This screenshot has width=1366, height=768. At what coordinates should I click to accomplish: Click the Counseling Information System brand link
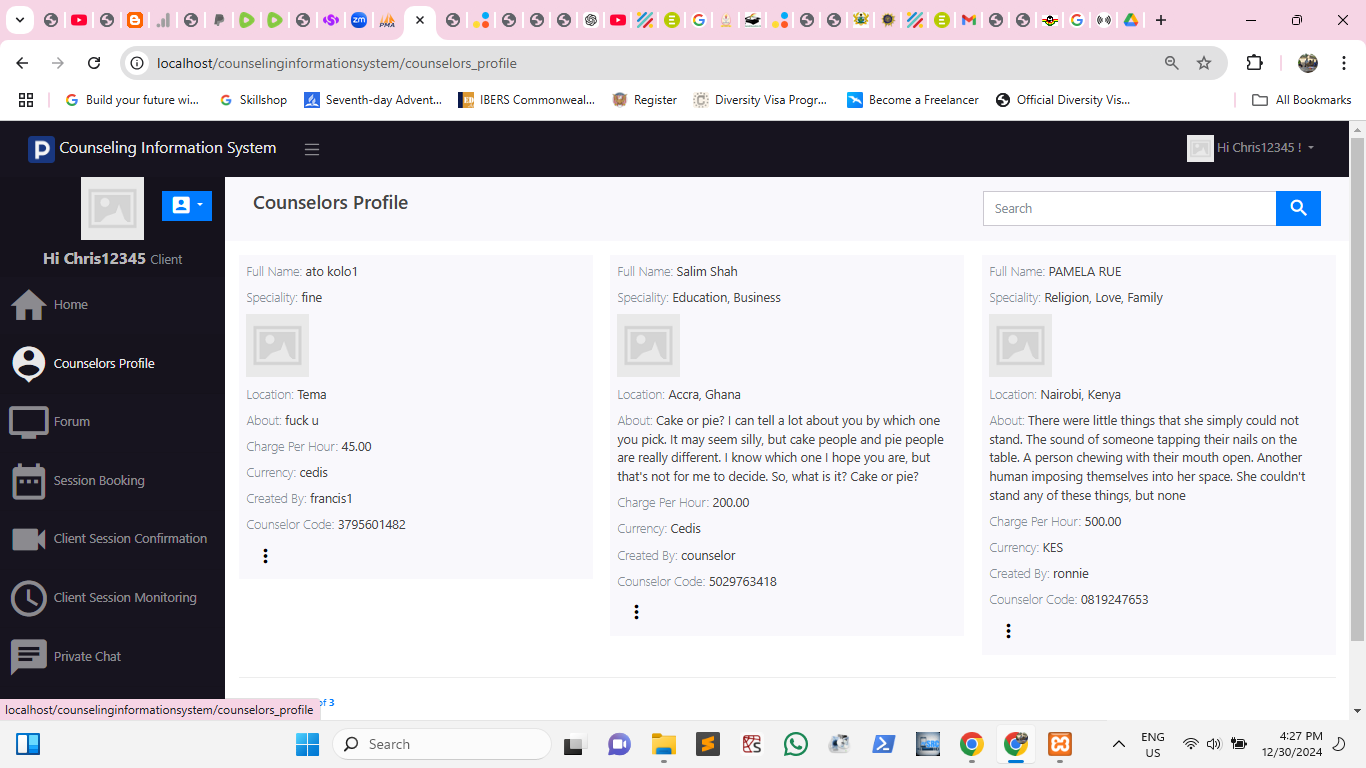(167, 148)
